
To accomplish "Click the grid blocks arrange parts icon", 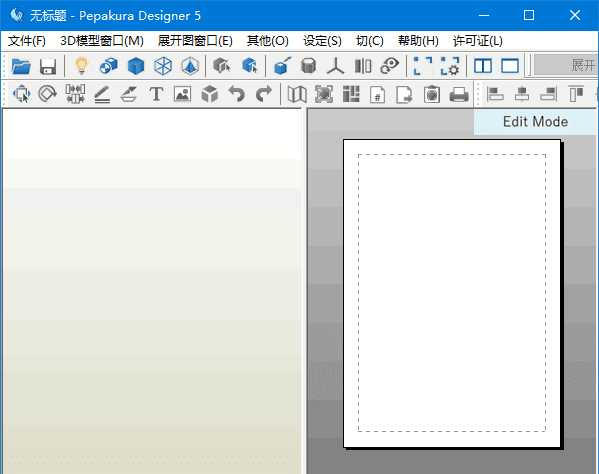I will (x=351, y=94).
